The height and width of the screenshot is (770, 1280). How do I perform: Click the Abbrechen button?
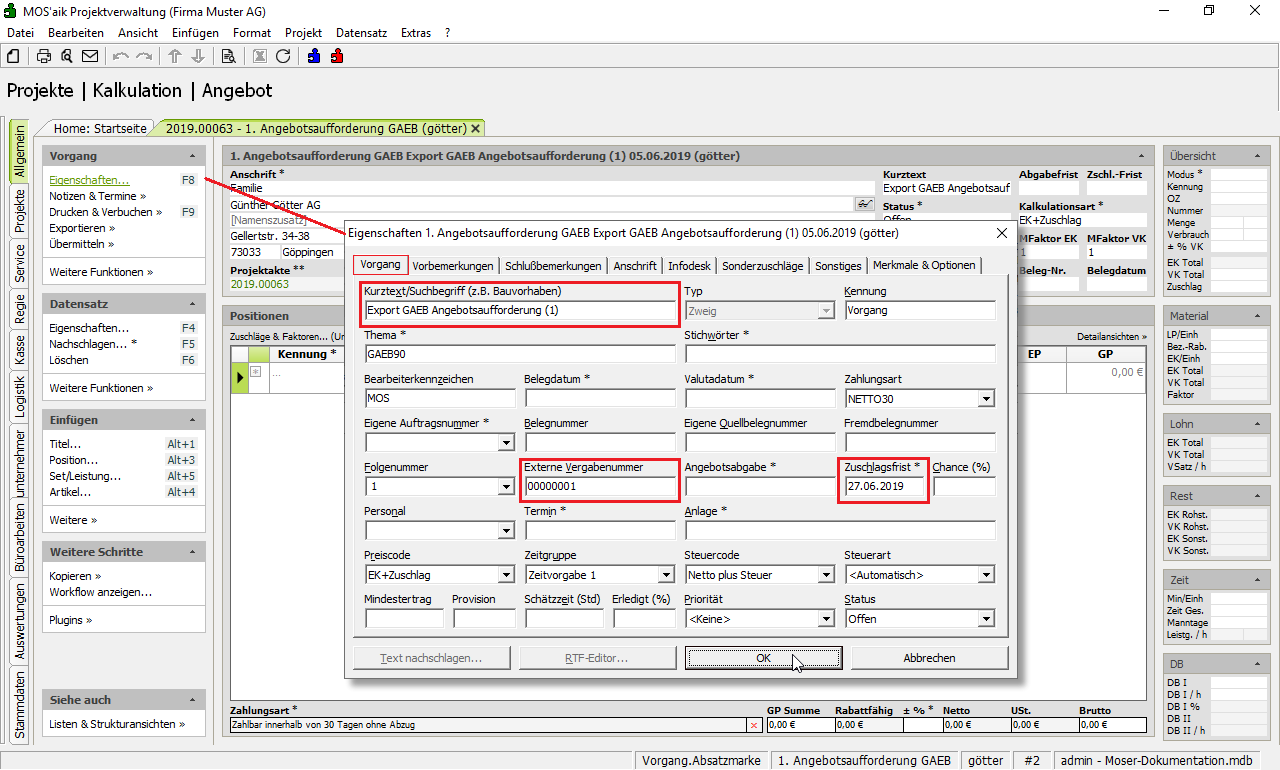(x=929, y=658)
